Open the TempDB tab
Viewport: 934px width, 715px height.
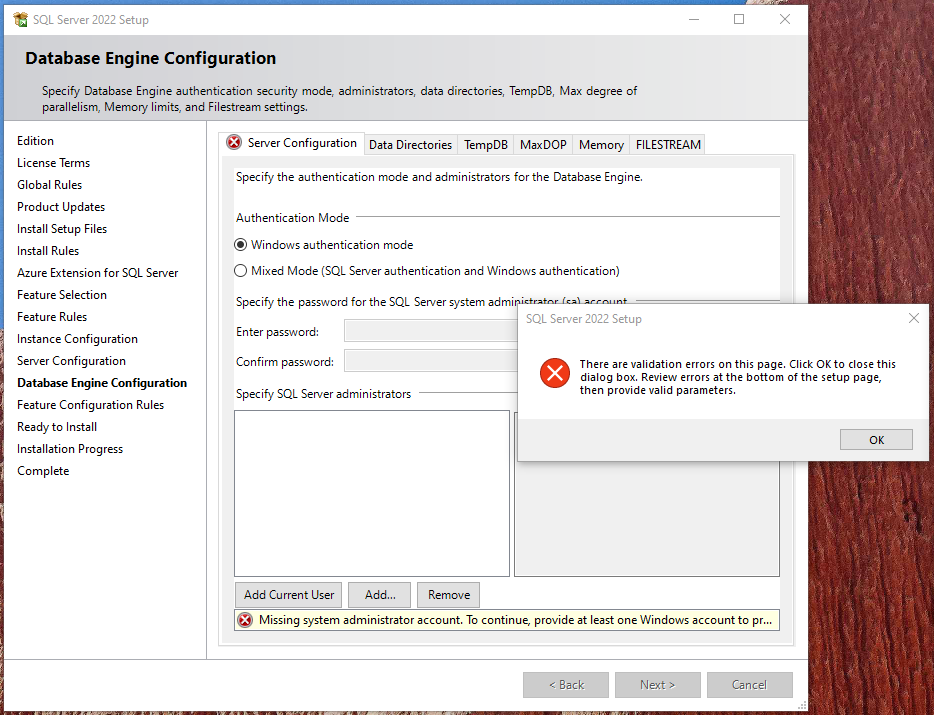tap(486, 145)
